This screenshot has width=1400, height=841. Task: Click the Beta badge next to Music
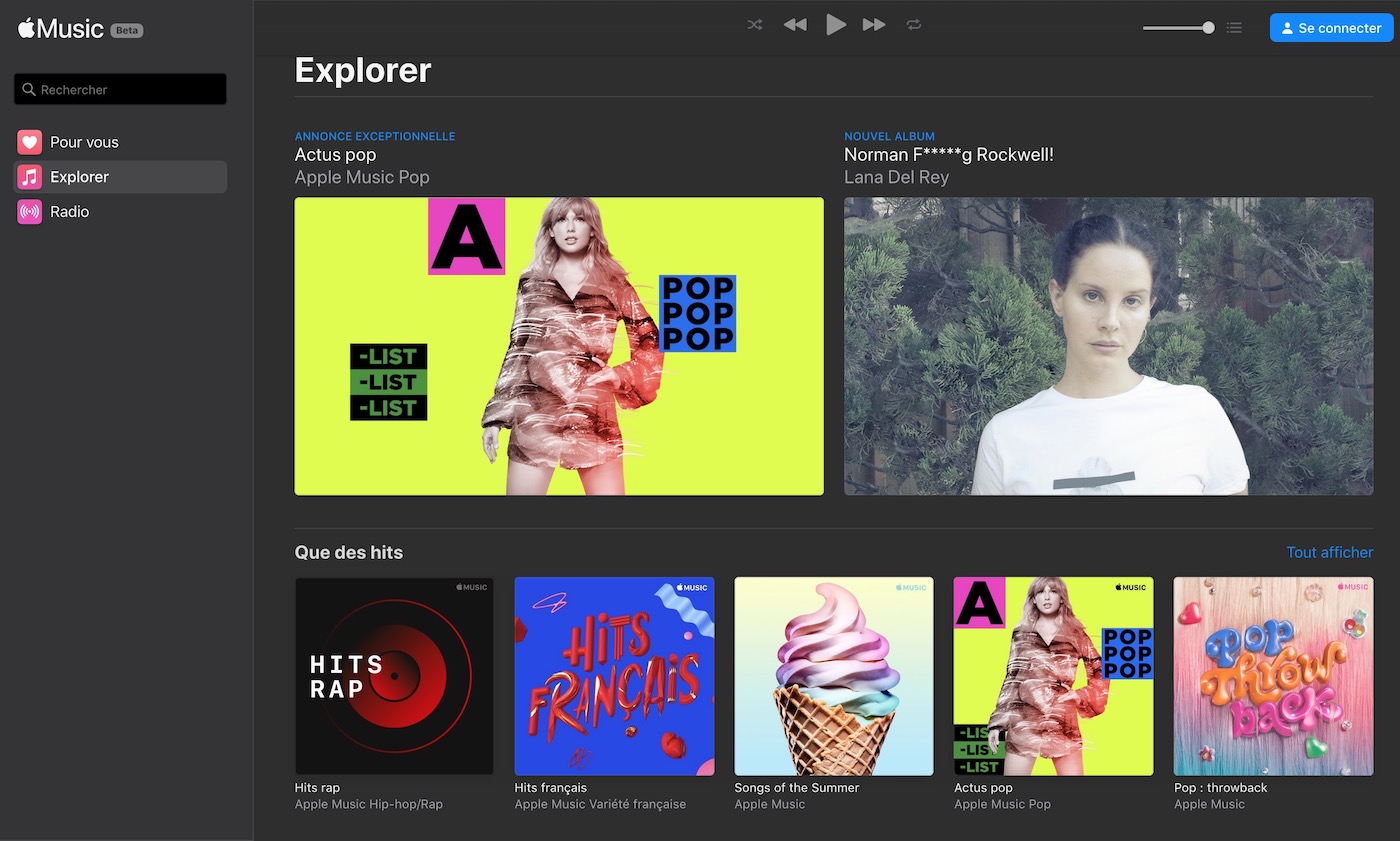[127, 30]
